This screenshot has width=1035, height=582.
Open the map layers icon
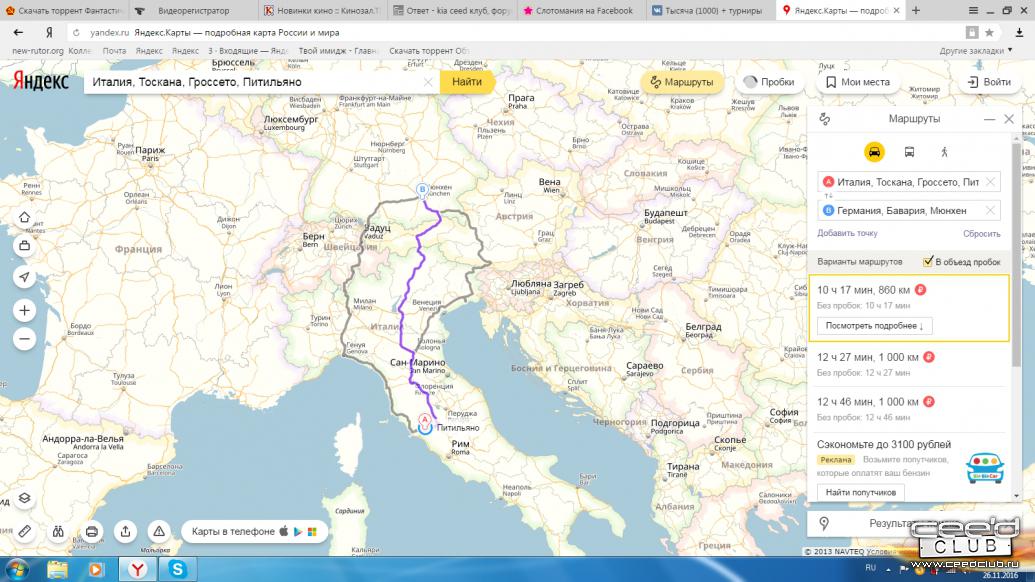(24, 498)
